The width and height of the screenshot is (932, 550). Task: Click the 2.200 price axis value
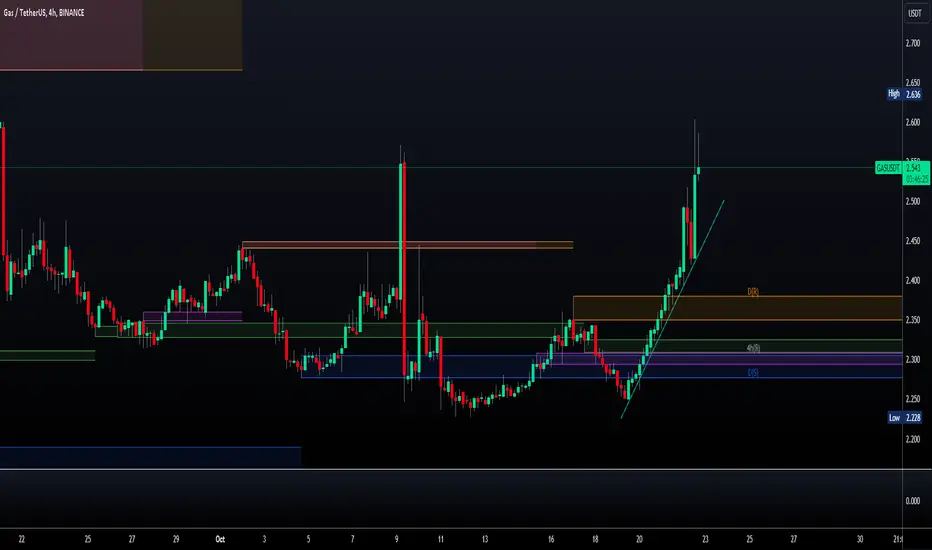coord(913,439)
